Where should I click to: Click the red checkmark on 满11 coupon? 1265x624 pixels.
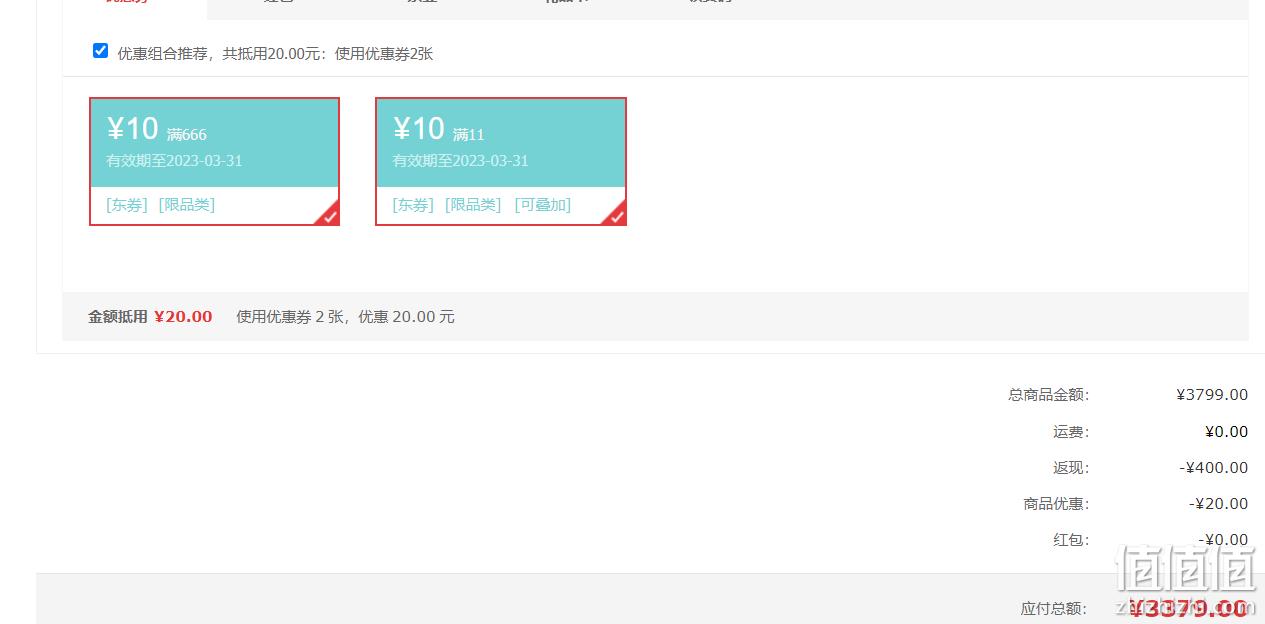pyautogui.click(x=616, y=215)
